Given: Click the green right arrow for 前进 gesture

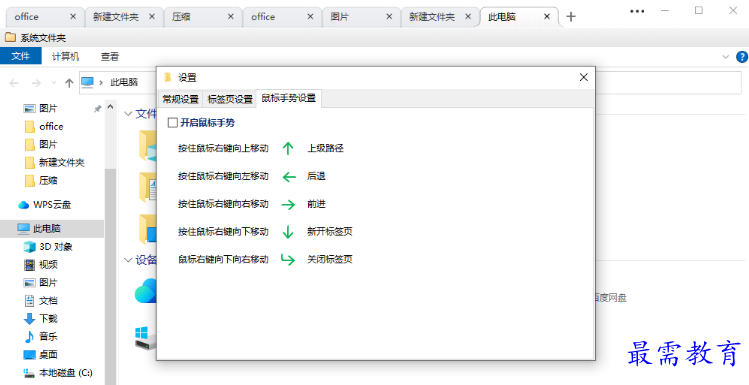Looking at the screenshot, I should coord(288,205).
